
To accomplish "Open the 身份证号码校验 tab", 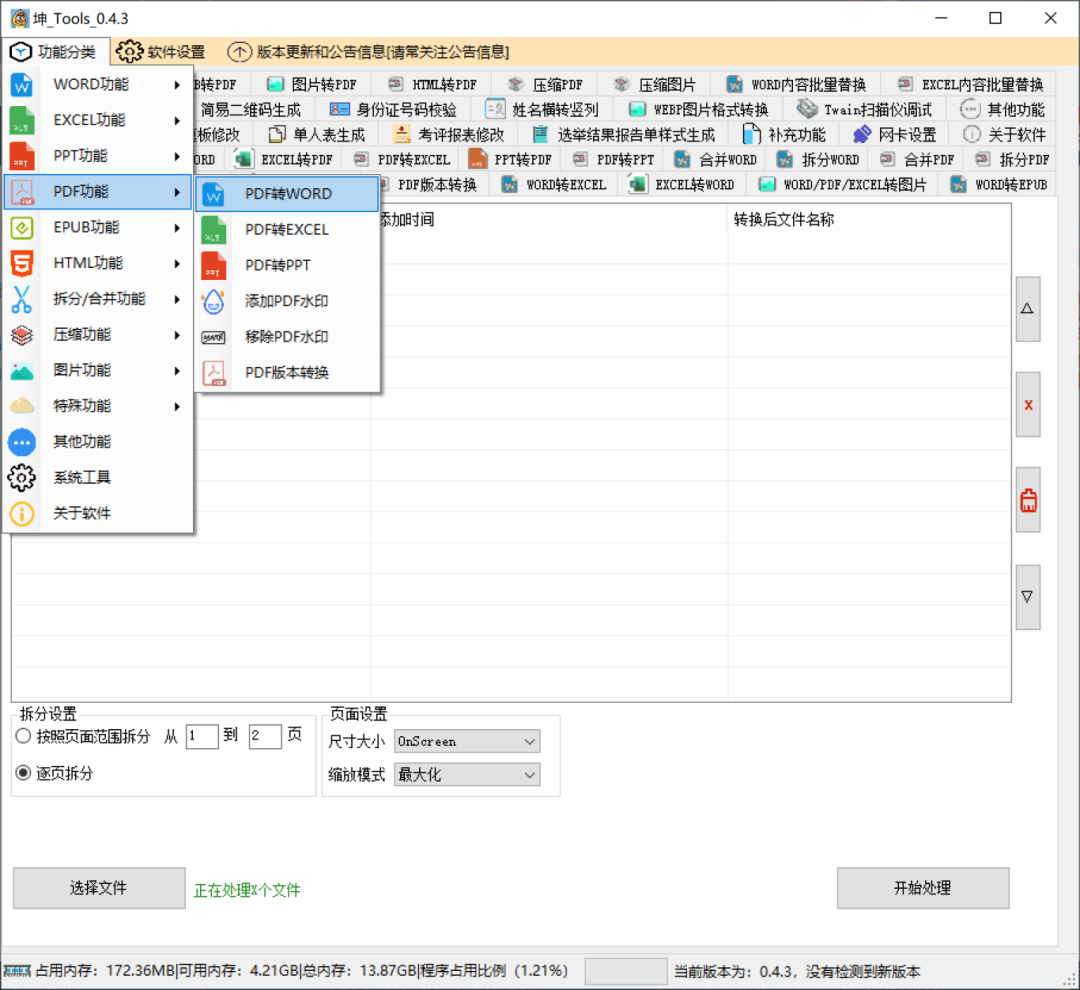I will coord(393,110).
